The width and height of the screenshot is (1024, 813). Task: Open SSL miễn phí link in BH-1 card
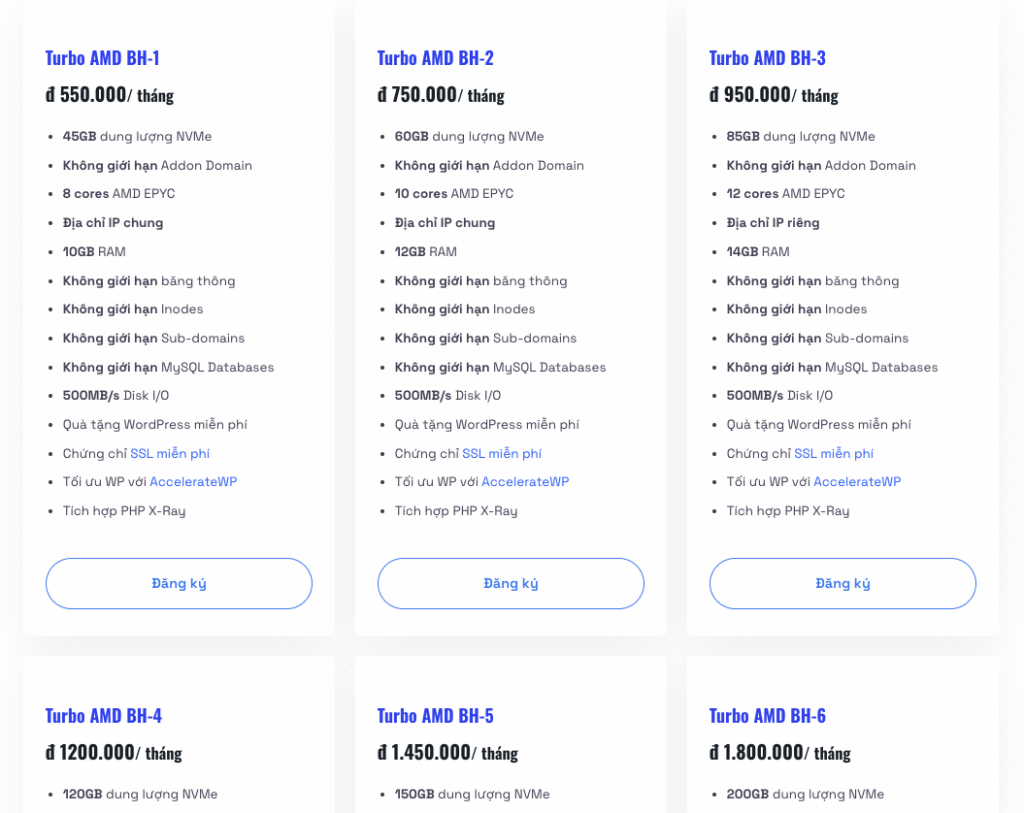pos(170,453)
